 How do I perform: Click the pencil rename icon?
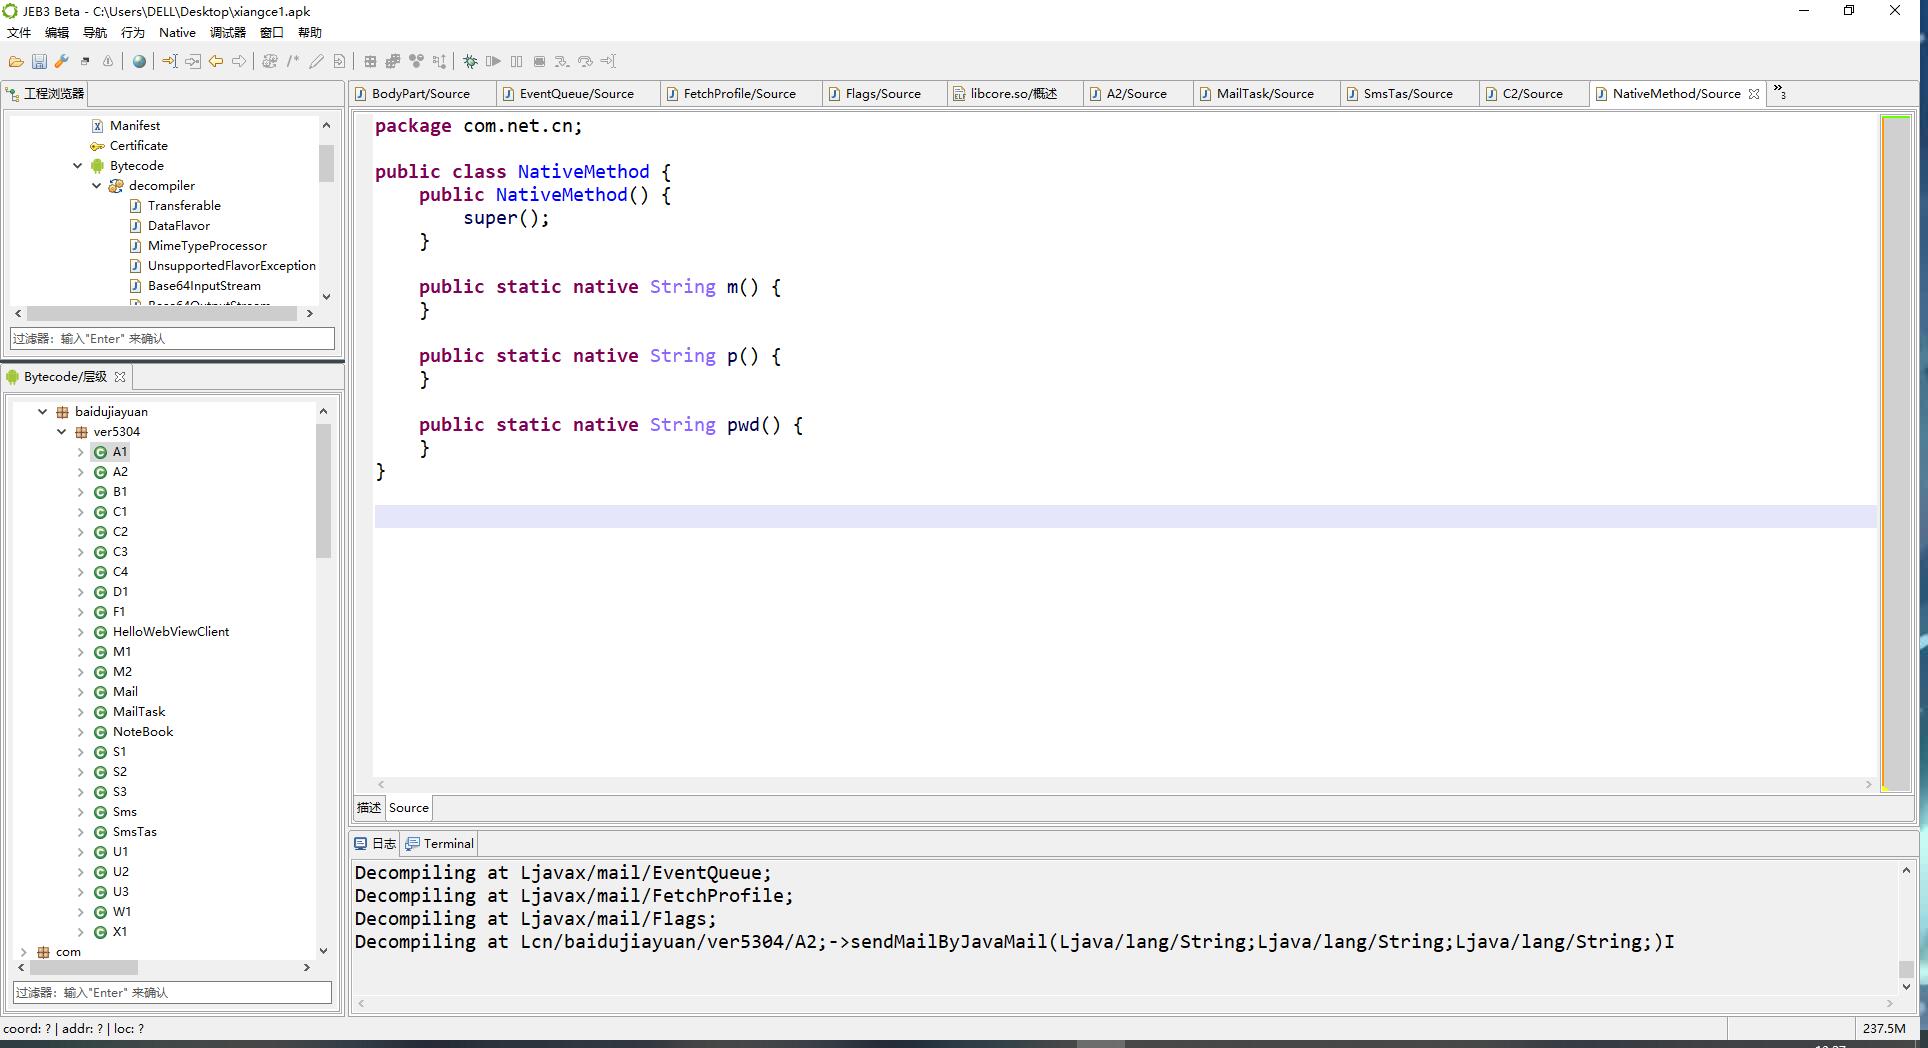tap(316, 61)
